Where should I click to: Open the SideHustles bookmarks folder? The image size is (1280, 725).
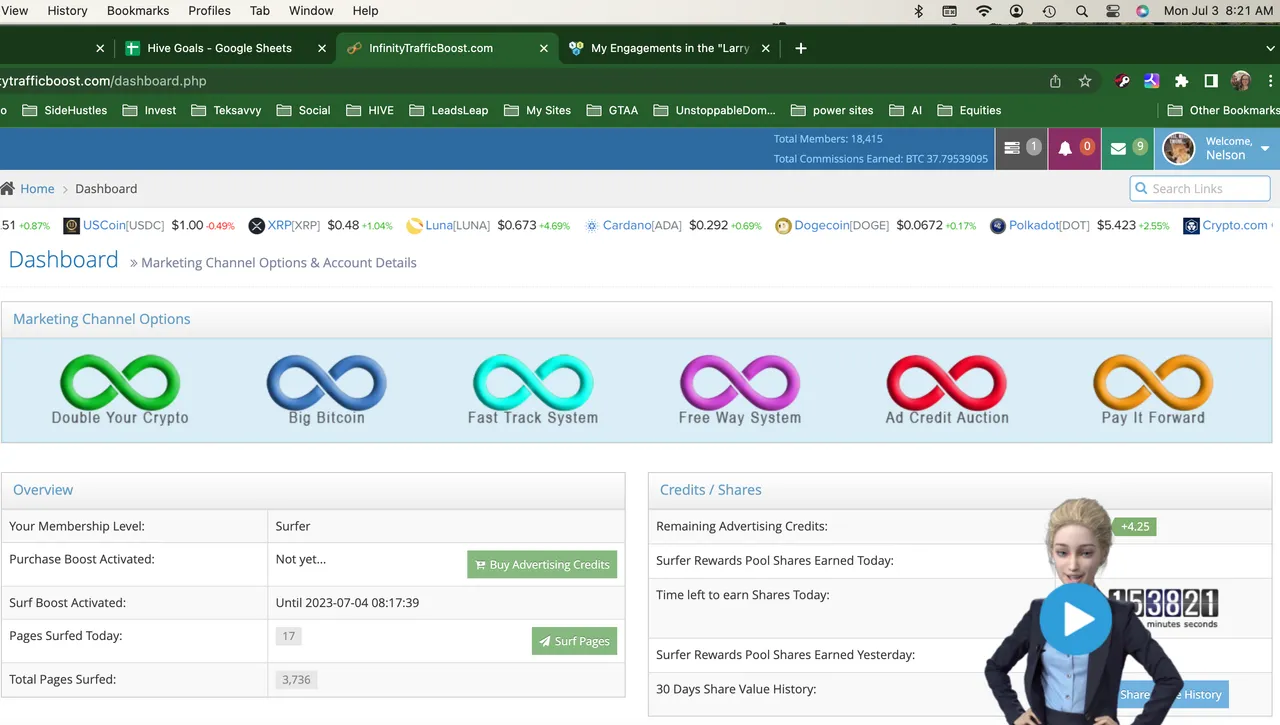pos(65,110)
